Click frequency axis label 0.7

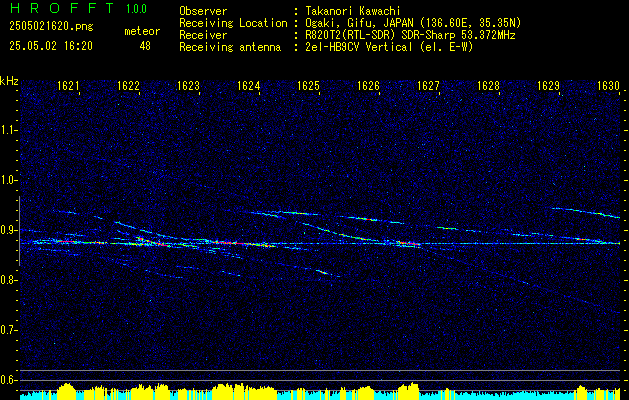[8, 330]
